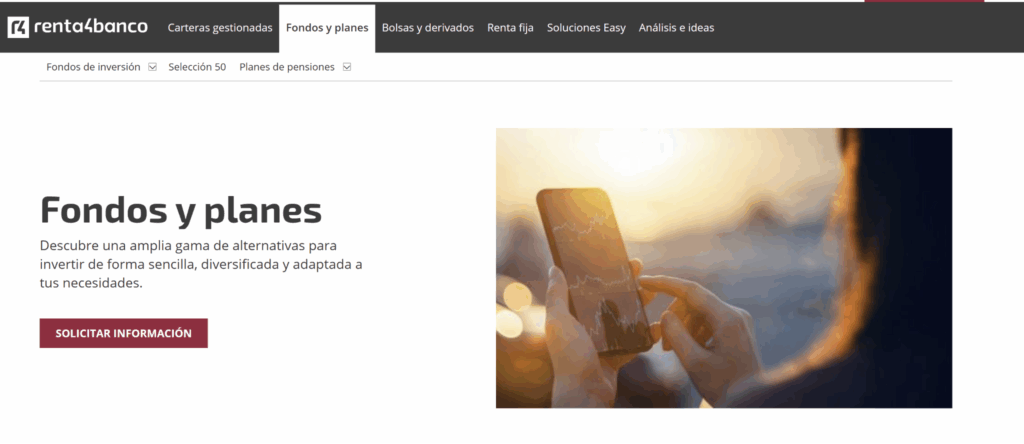Viewport: 1024px width, 444px height.
Task: Click the large Fondos y planes heading
Action: coord(181,210)
